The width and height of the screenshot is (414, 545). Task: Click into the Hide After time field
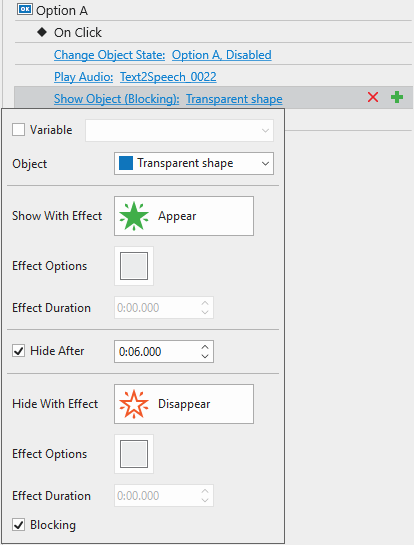click(x=157, y=352)
